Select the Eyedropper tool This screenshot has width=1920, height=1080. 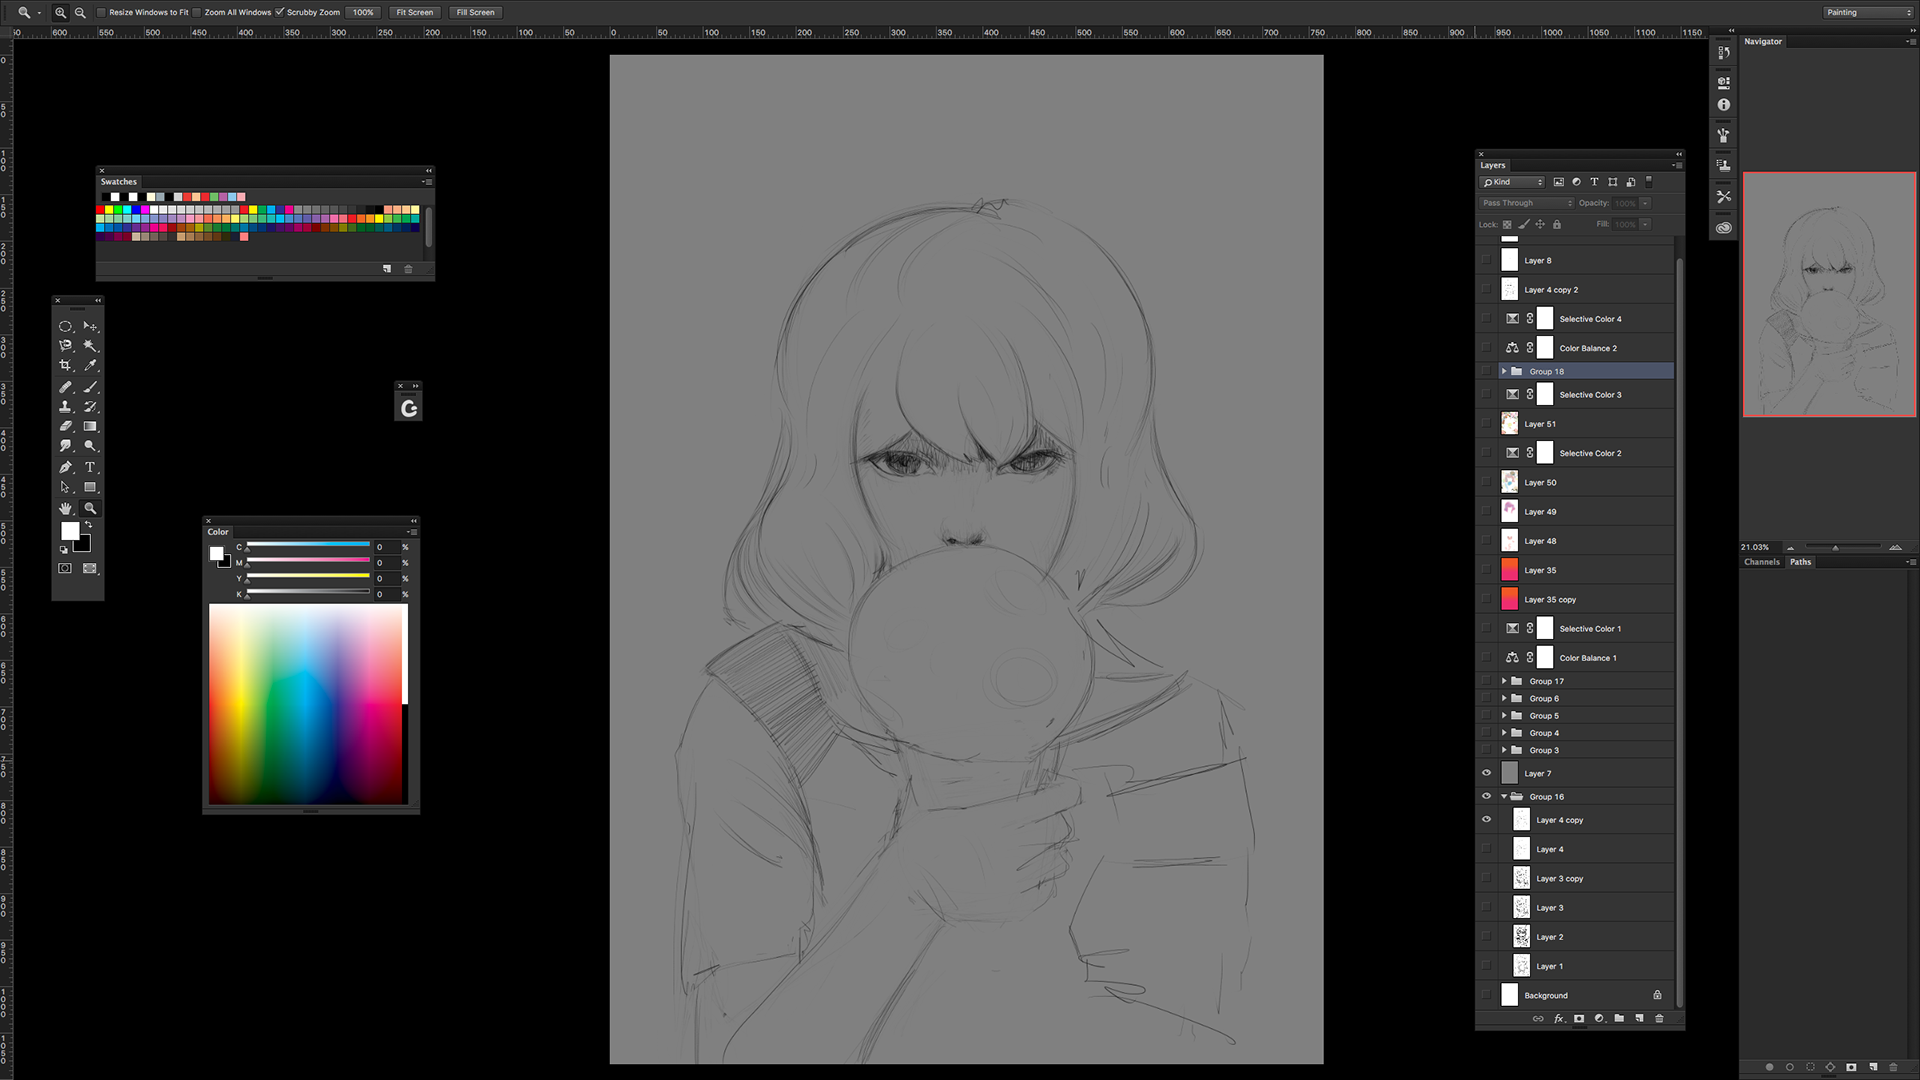pos(90,366)
